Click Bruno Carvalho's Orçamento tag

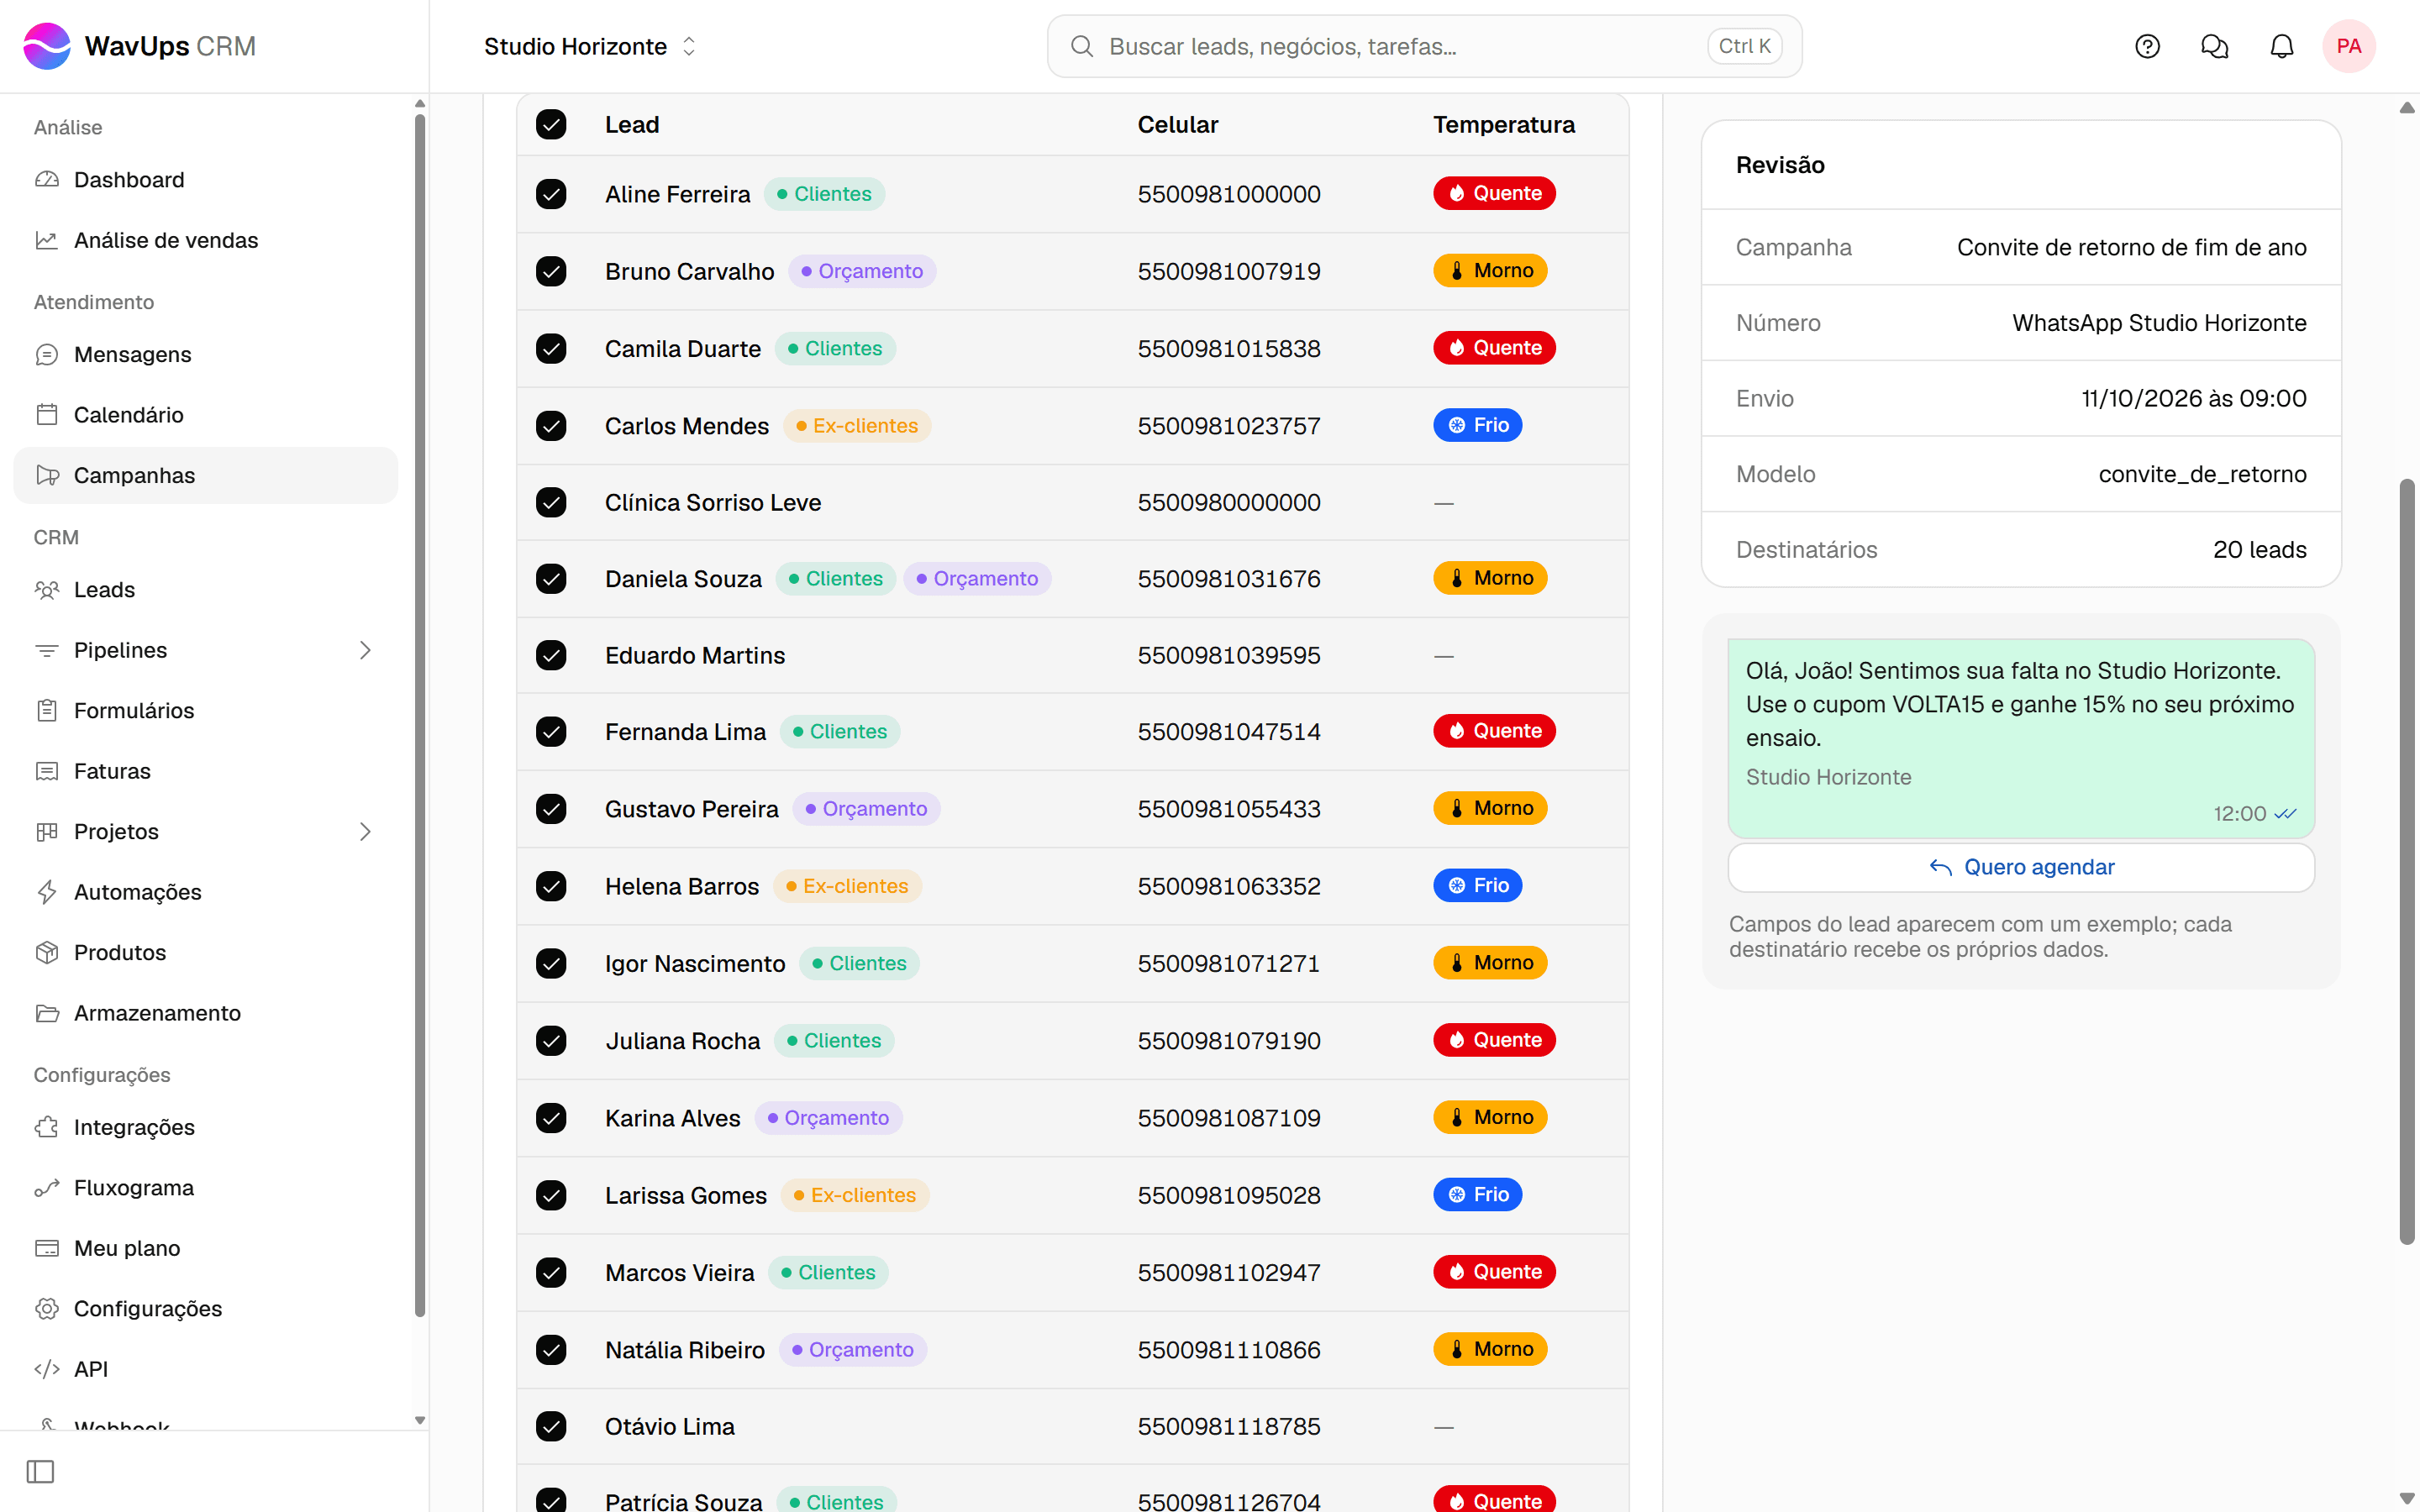862,271
